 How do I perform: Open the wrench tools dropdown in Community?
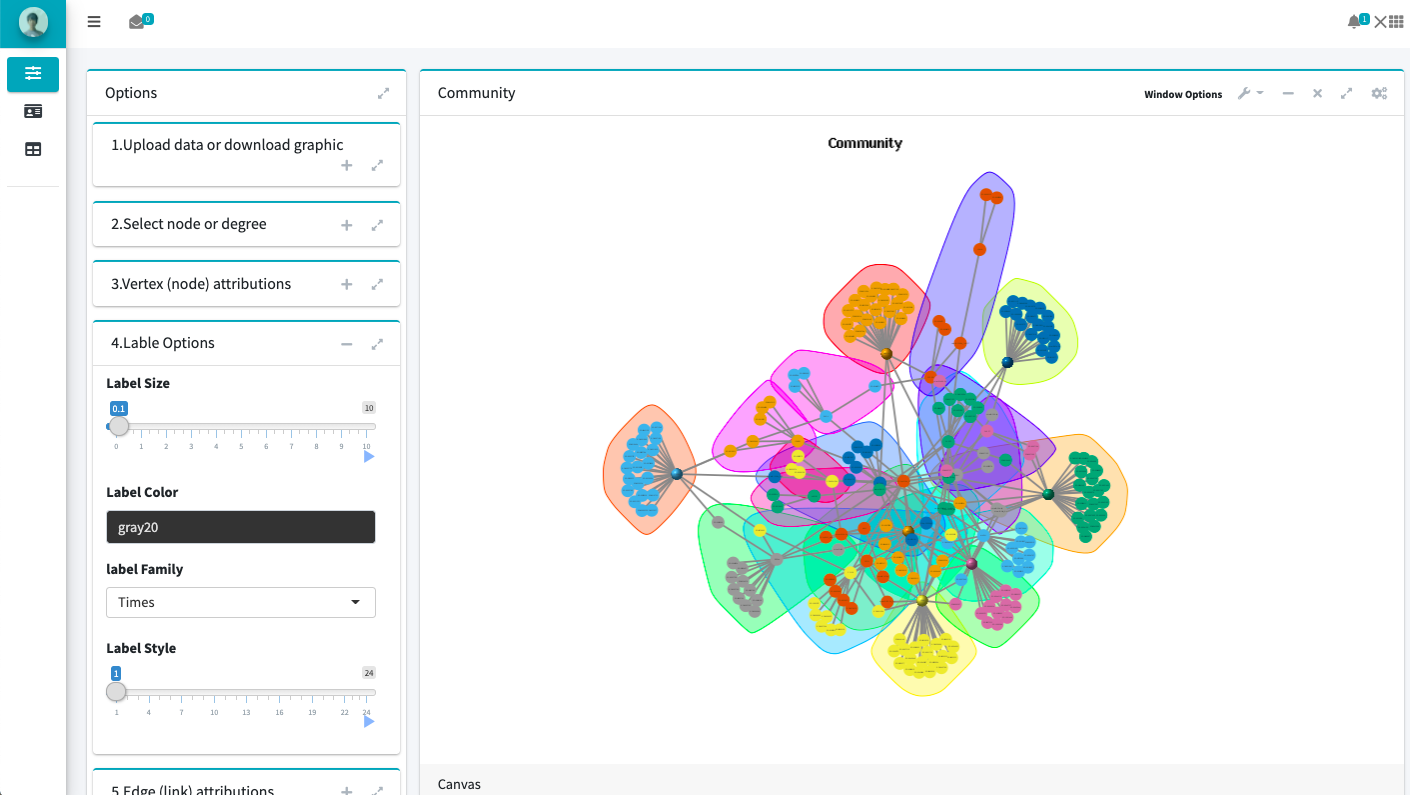[1250, 93]
